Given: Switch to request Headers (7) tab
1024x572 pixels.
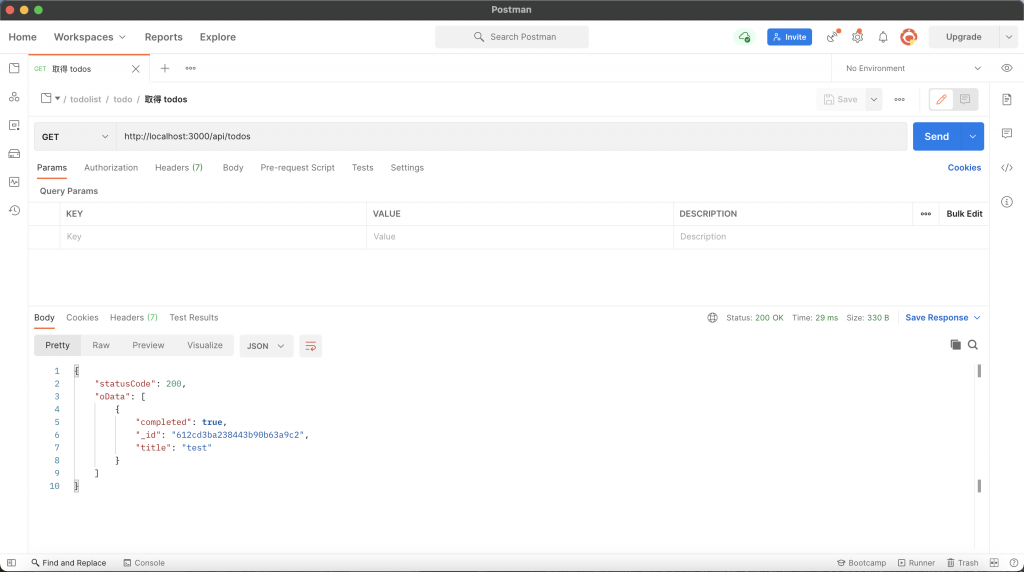Looking at the screenshot, I should click(x=179, y=168).
